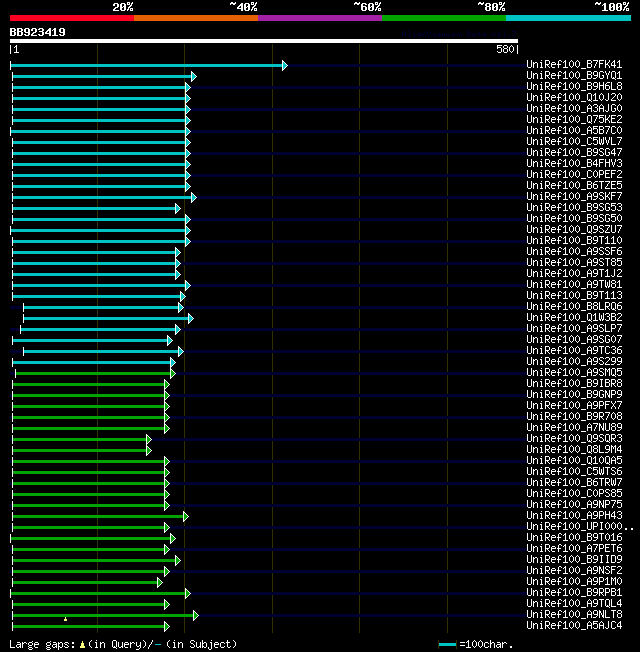Click the BB923419 query name label
This screenshot has width=640, height=652.
coord(37,32)
